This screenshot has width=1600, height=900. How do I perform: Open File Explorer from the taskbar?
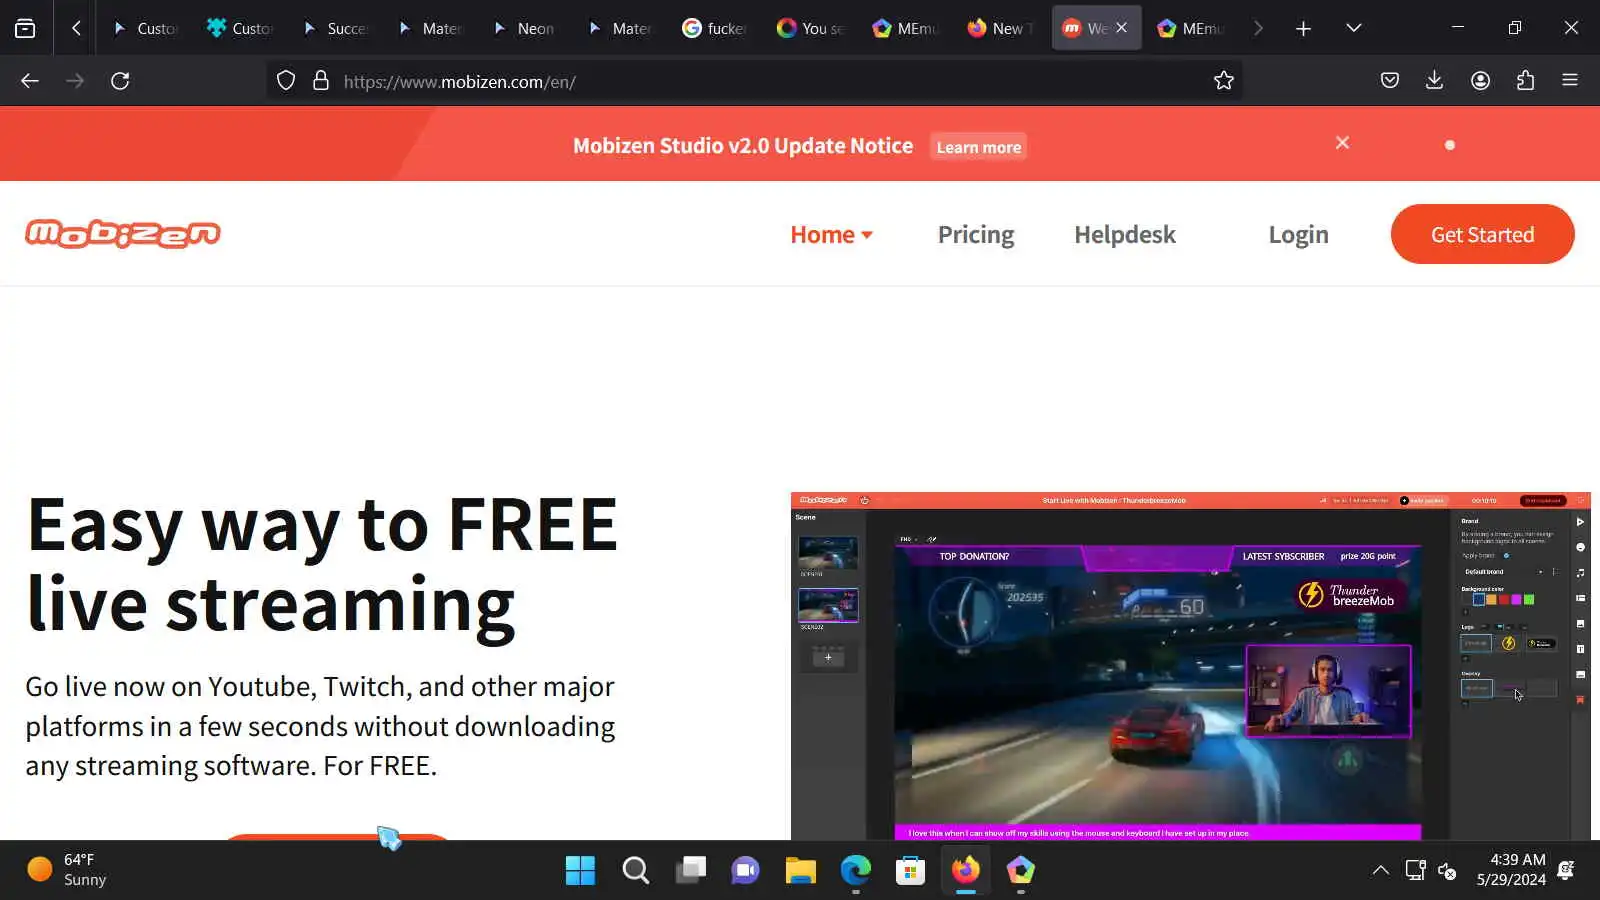(x=800, y=870)
